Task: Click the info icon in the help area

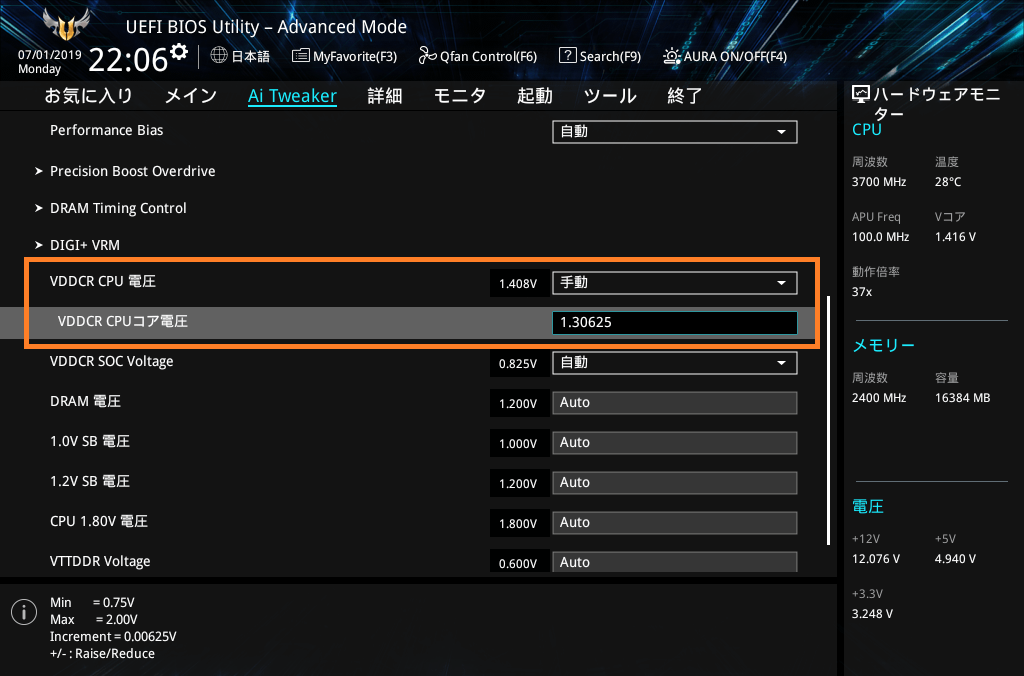Action: pyautogui.click(x=24, y=612)
